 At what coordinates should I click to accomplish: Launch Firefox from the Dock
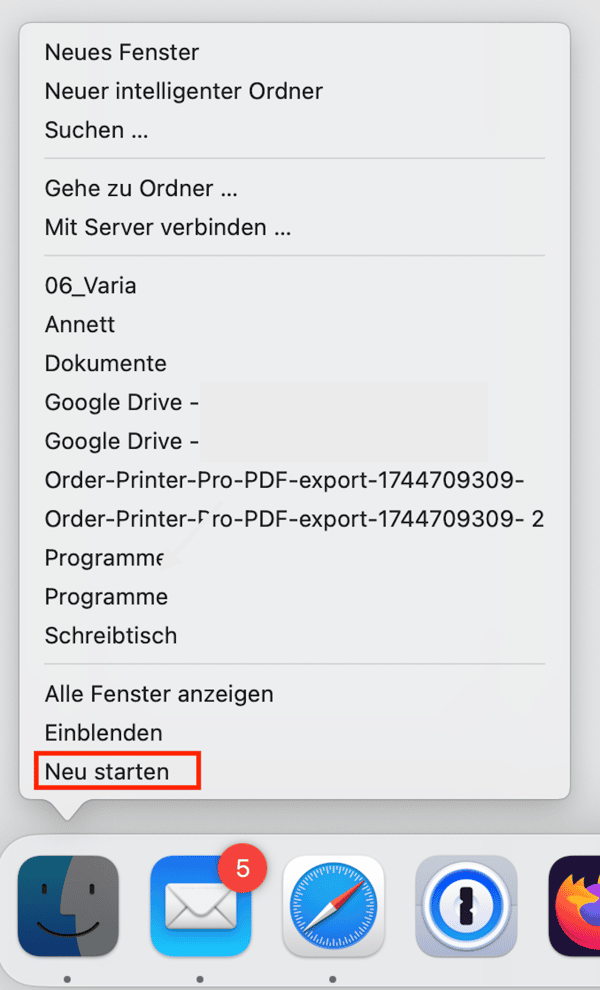[x=575, y=905]
